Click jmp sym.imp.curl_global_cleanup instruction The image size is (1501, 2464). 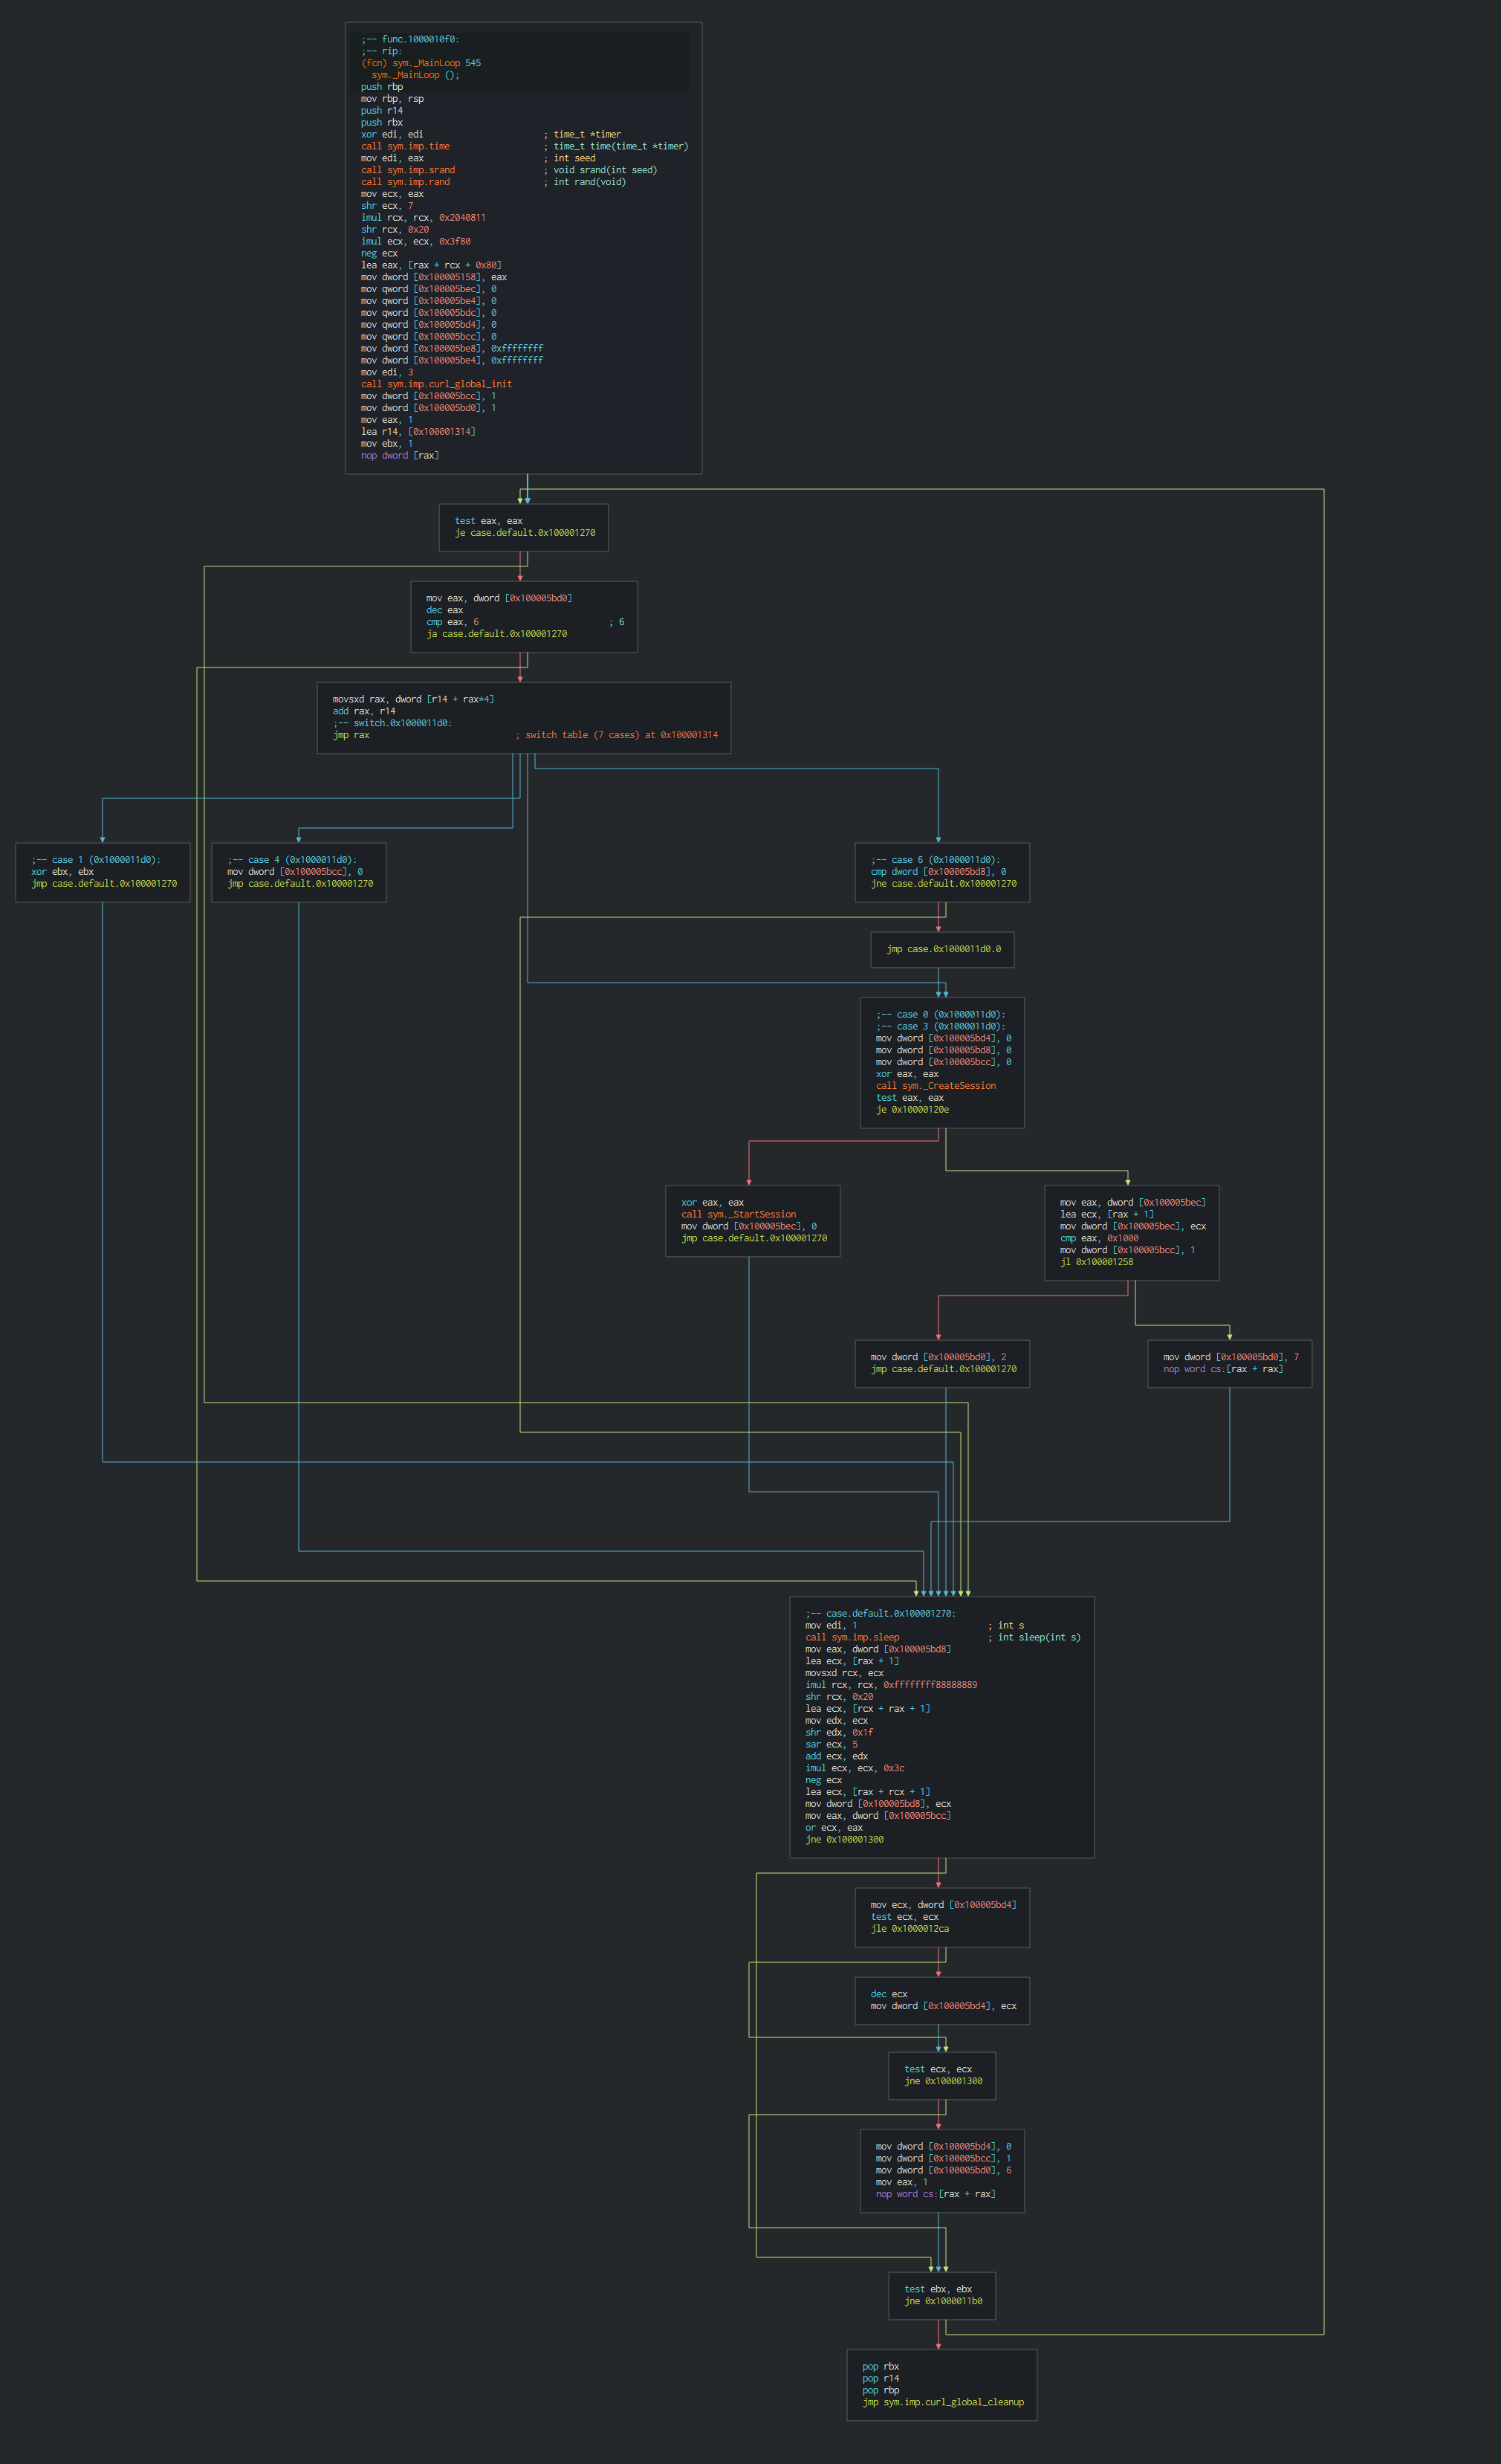942,2402
